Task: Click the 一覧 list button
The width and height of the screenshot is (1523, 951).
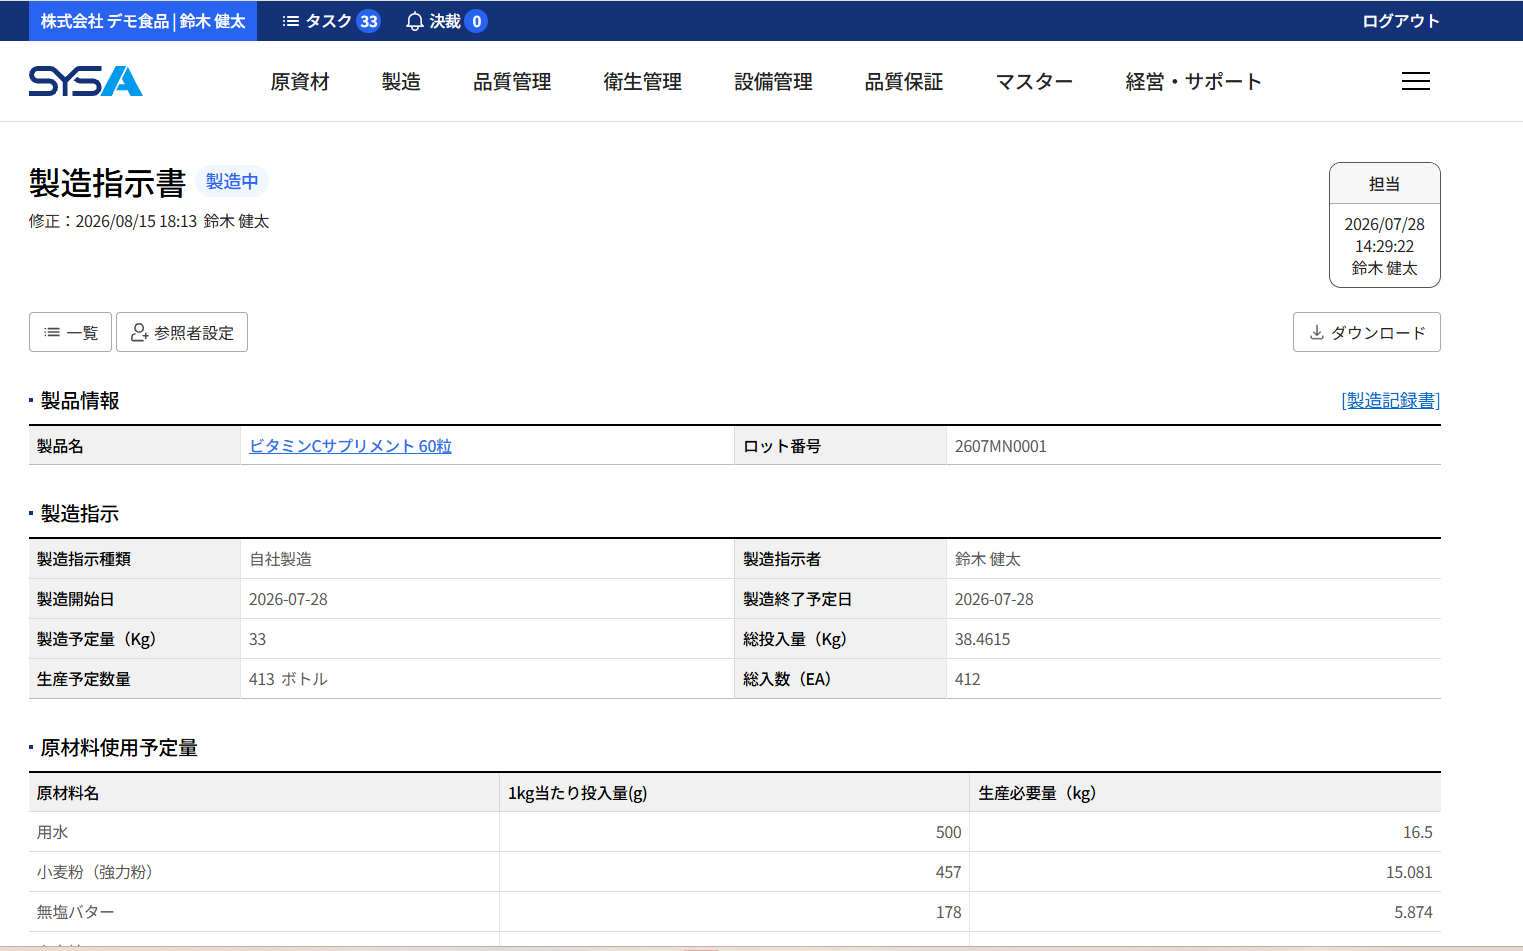Action: [70, 332]
